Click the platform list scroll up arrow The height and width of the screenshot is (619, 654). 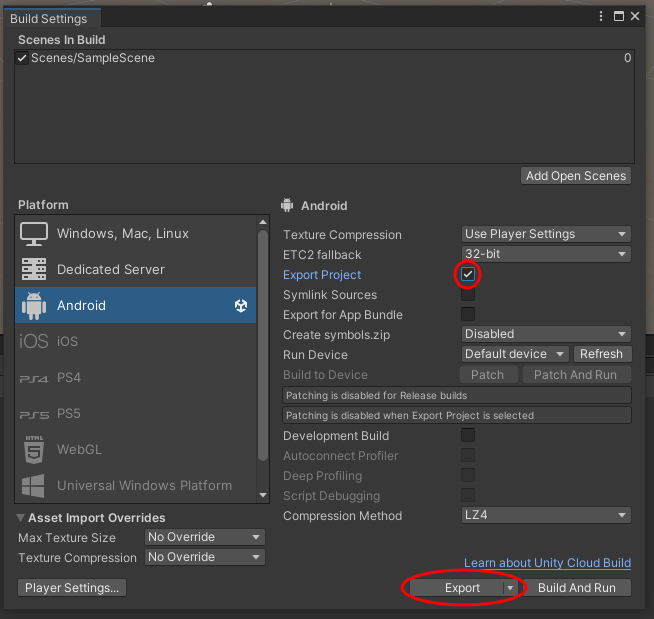point(263,222)
